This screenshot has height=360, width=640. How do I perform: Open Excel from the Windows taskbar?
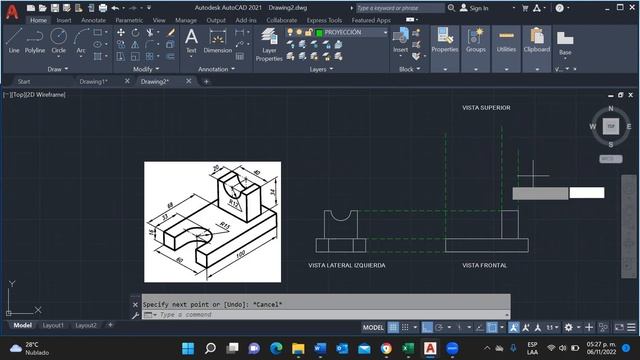click(407, 348)
